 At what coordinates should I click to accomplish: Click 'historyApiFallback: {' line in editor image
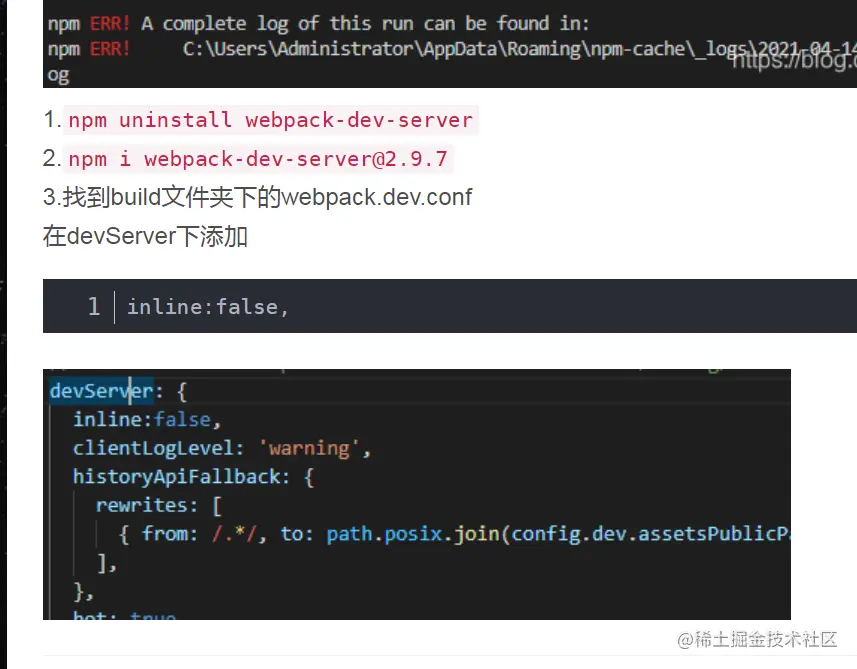(193, 477)
